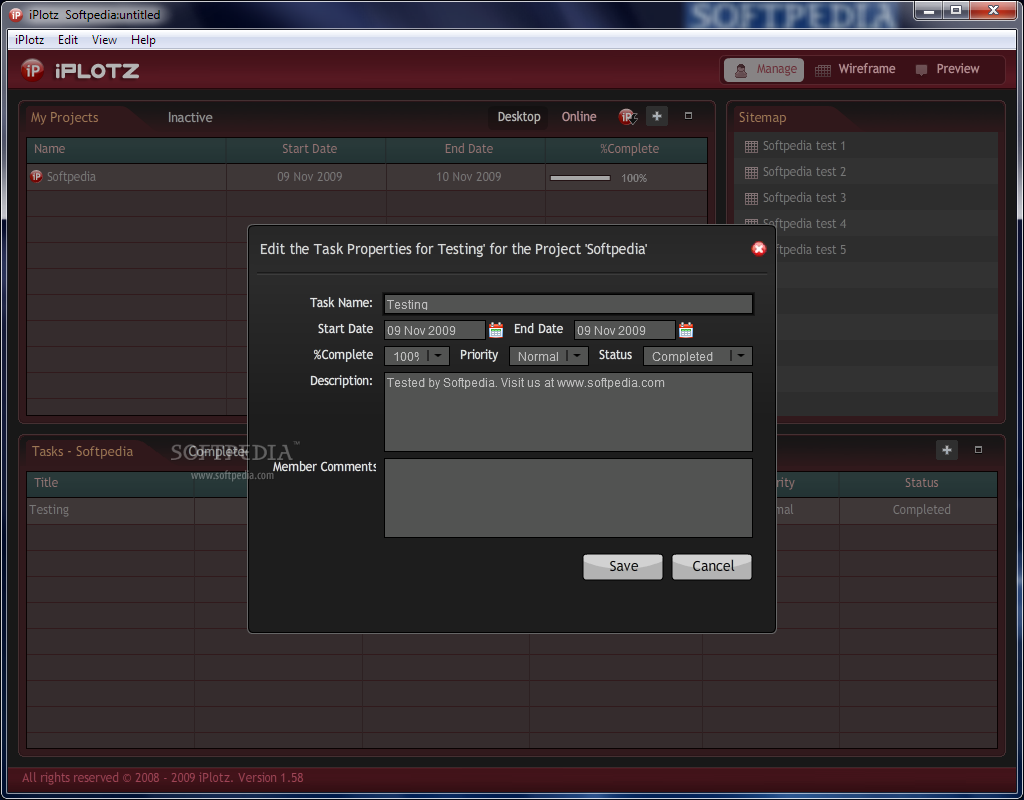Open the Edit menu
This screenshot has height=800, width=1024.
tap(68, 40)
